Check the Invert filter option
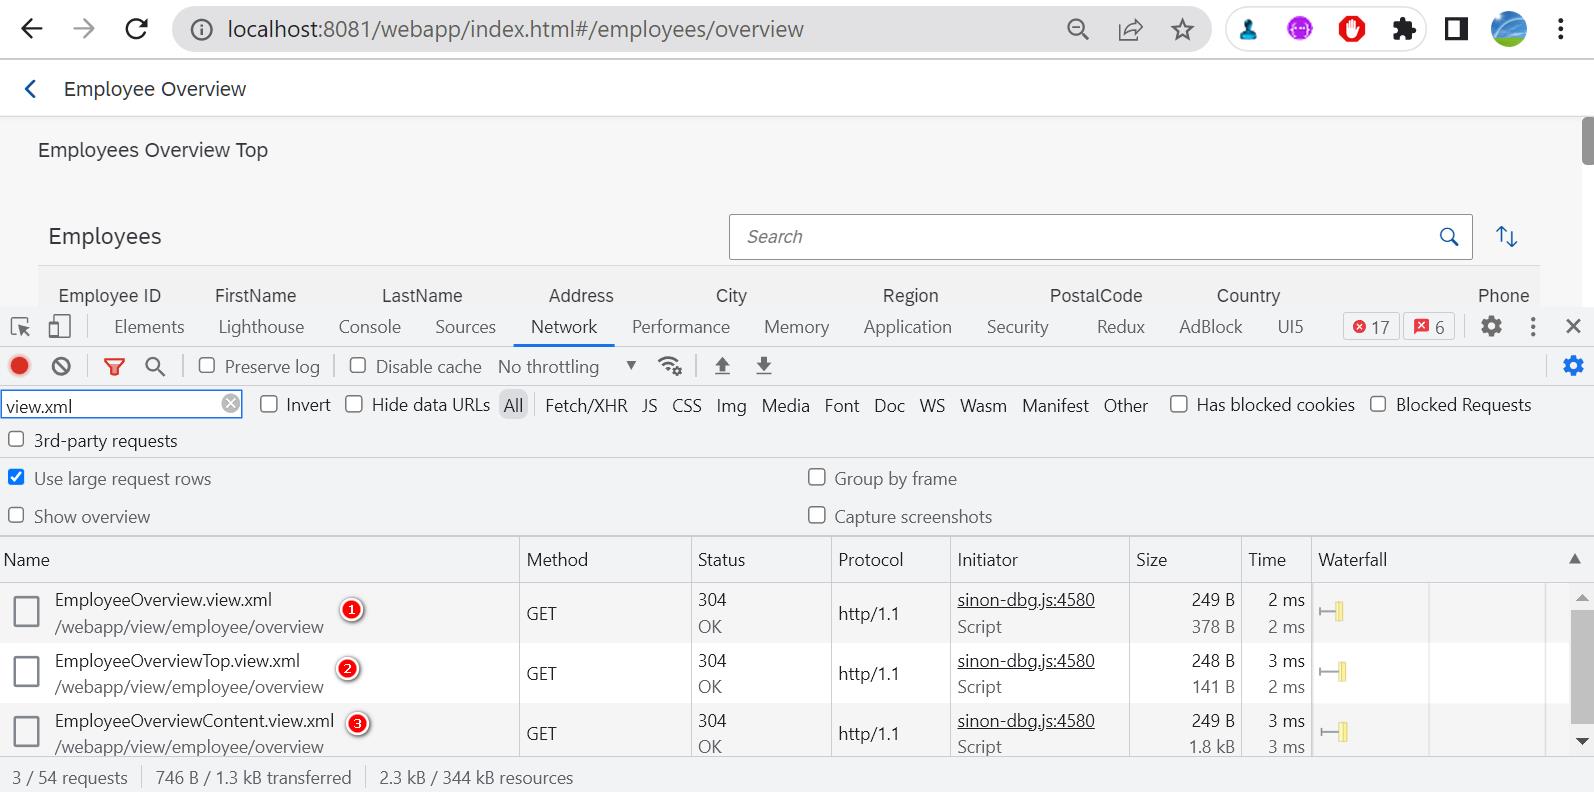The image size is (1594, 792). 269,404
